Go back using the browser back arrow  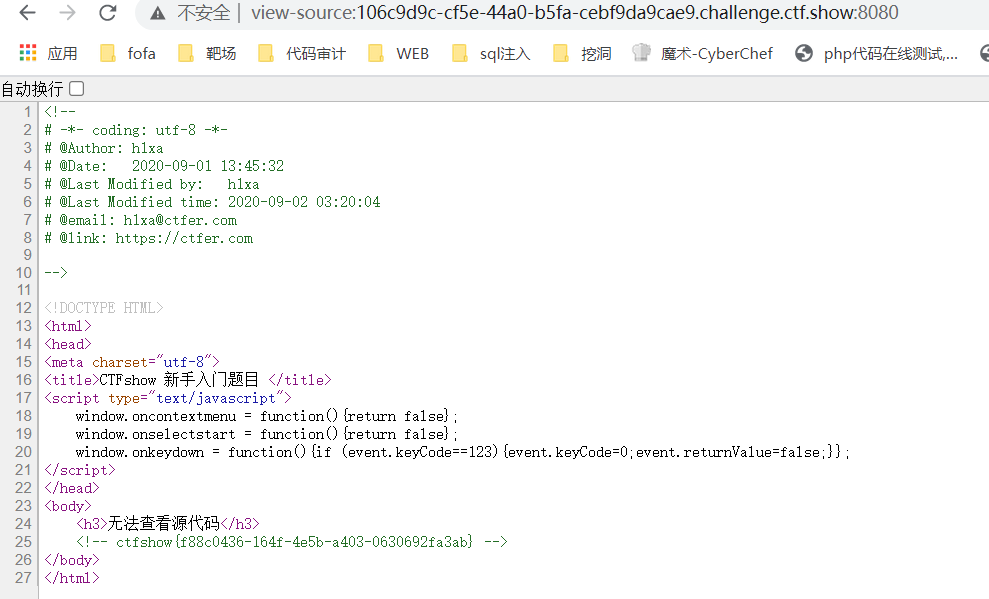pyautogui.click(x=28, y=13)
